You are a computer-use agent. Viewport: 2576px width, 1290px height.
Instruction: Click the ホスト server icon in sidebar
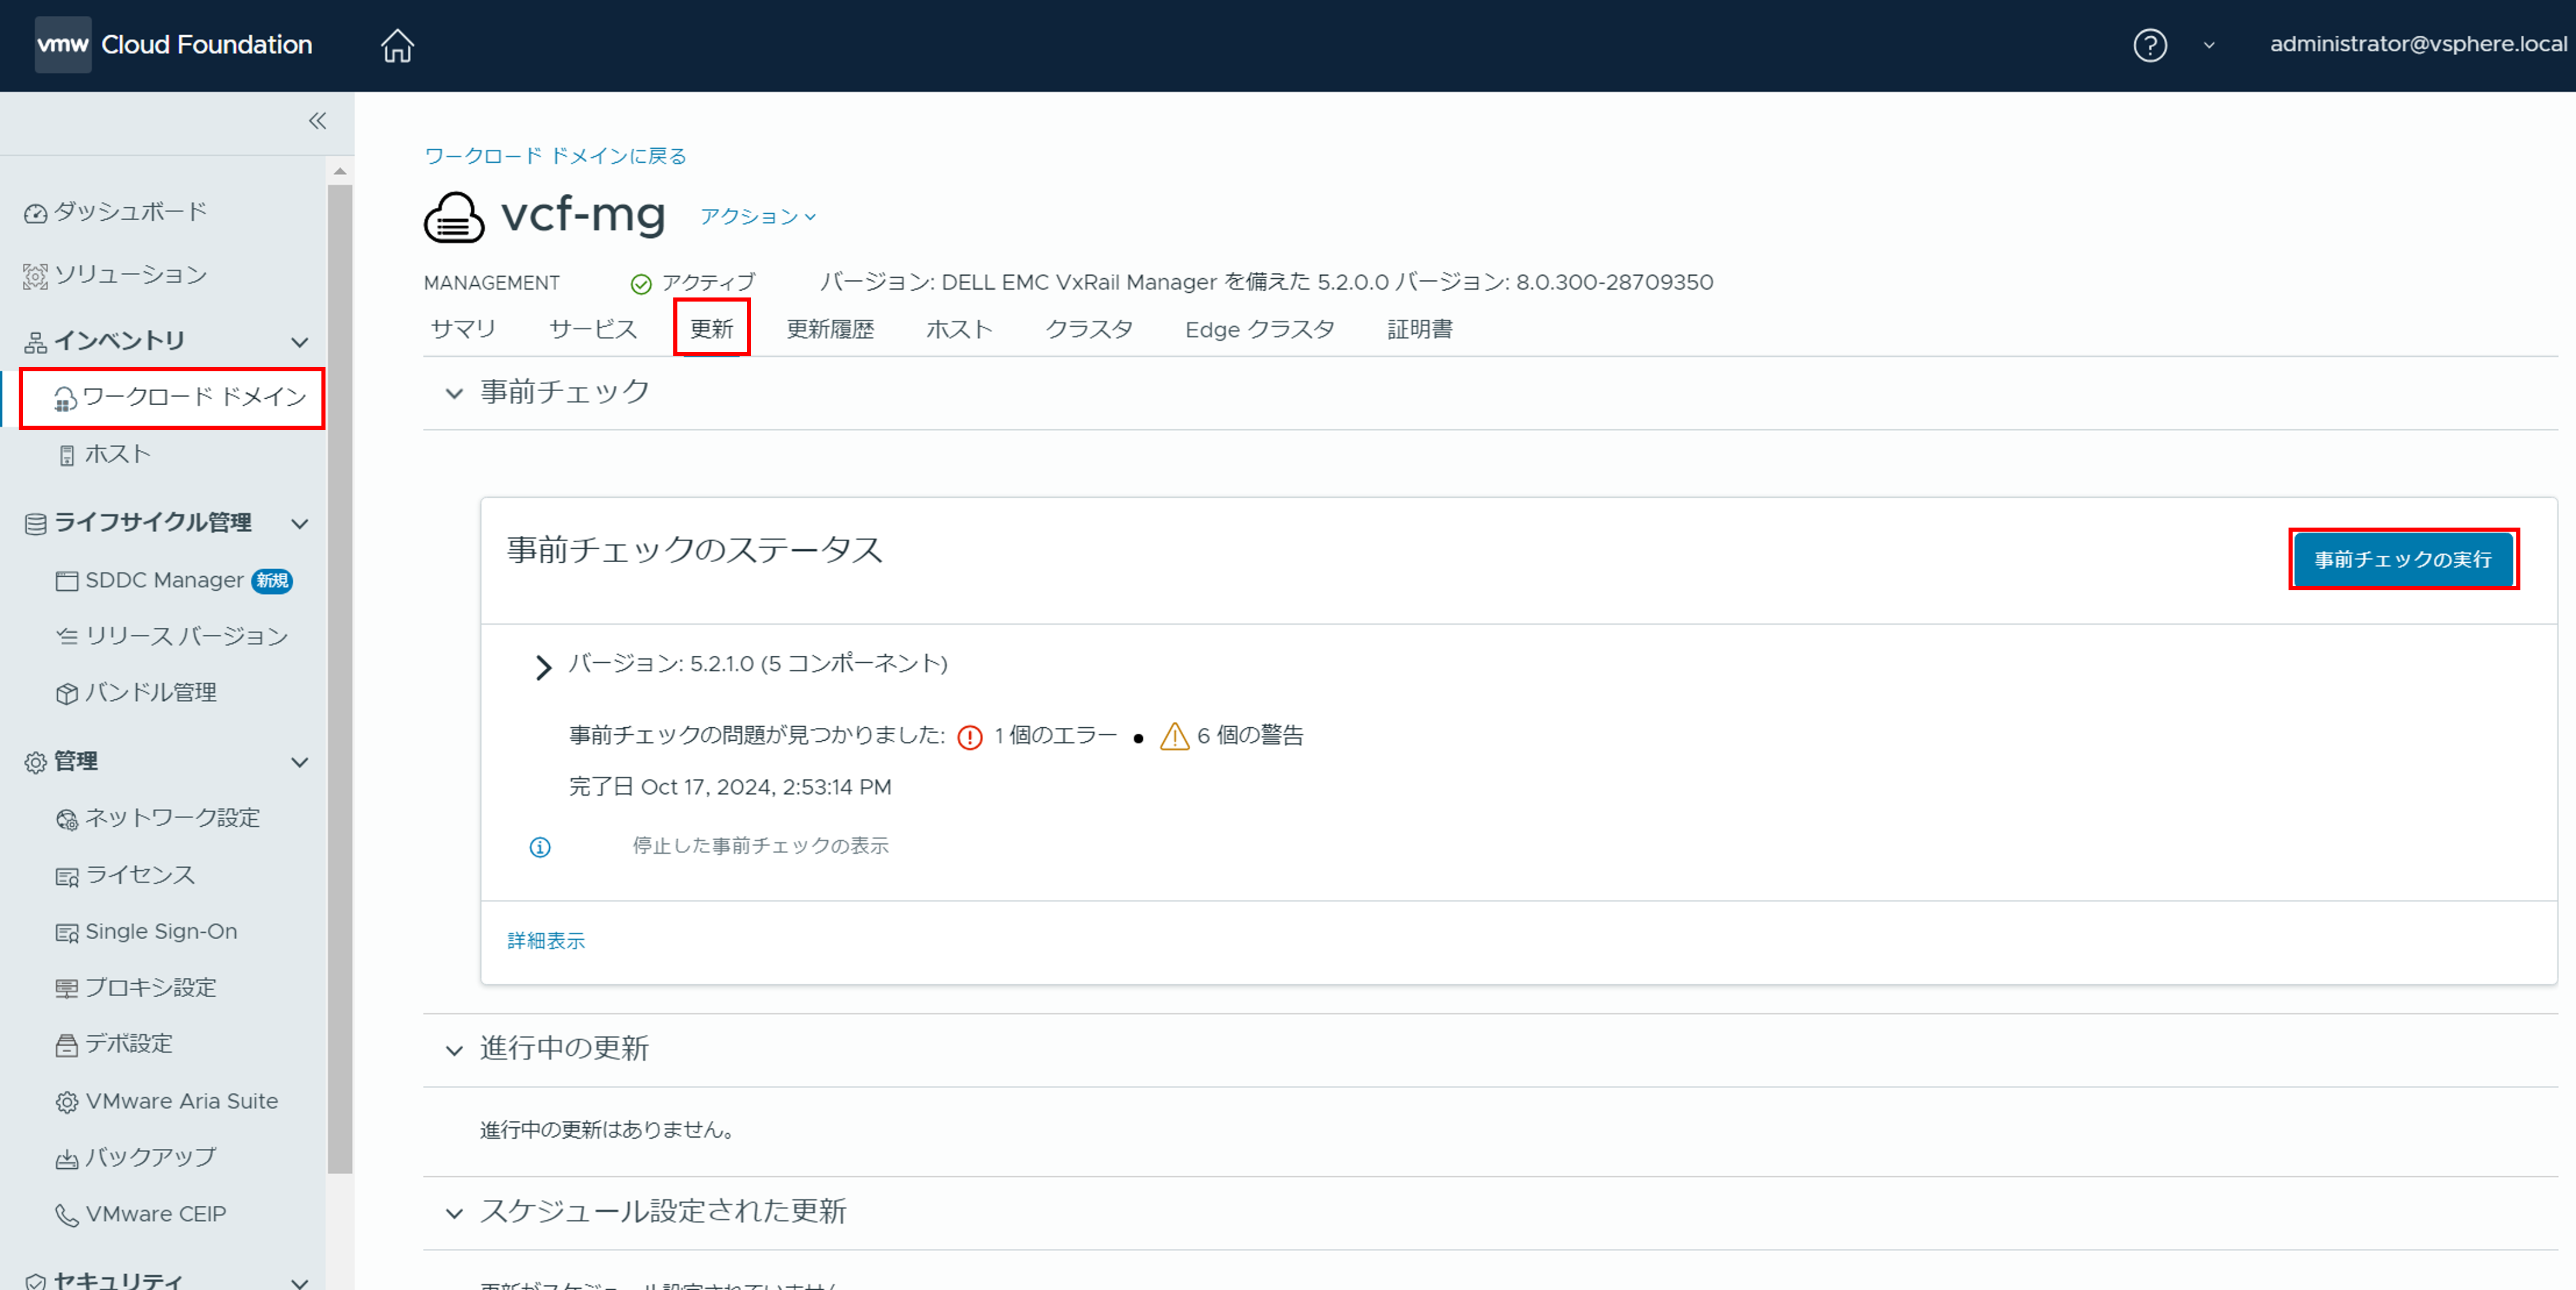pyautogui.click(x=66, y=456)
